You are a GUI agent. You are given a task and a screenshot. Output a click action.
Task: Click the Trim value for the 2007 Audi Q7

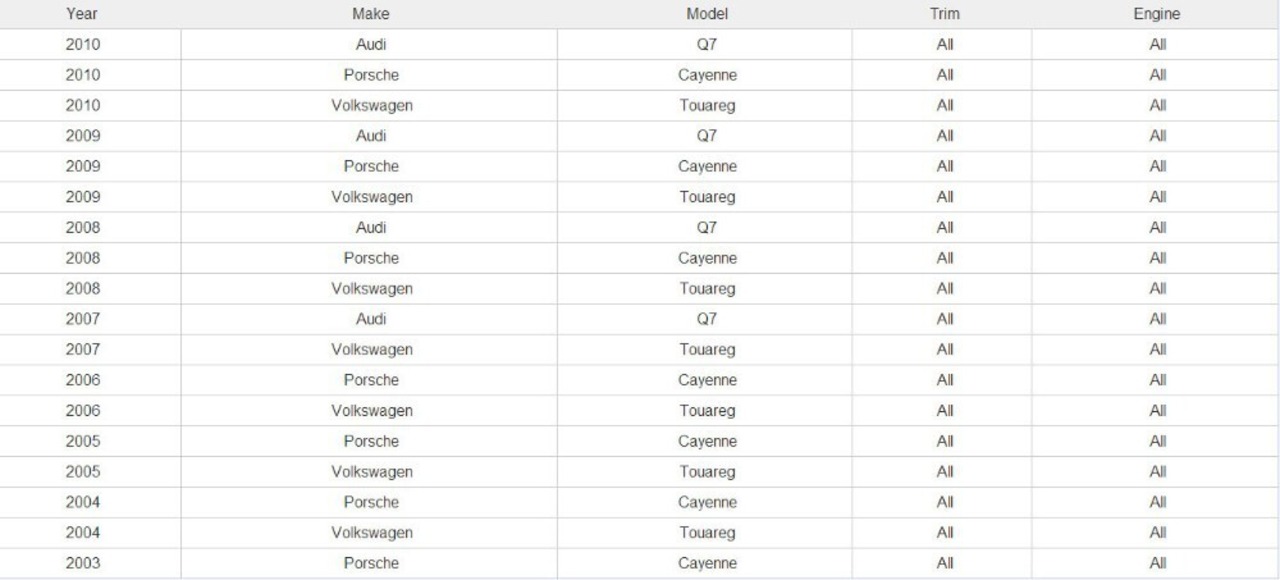click(945, 319)
